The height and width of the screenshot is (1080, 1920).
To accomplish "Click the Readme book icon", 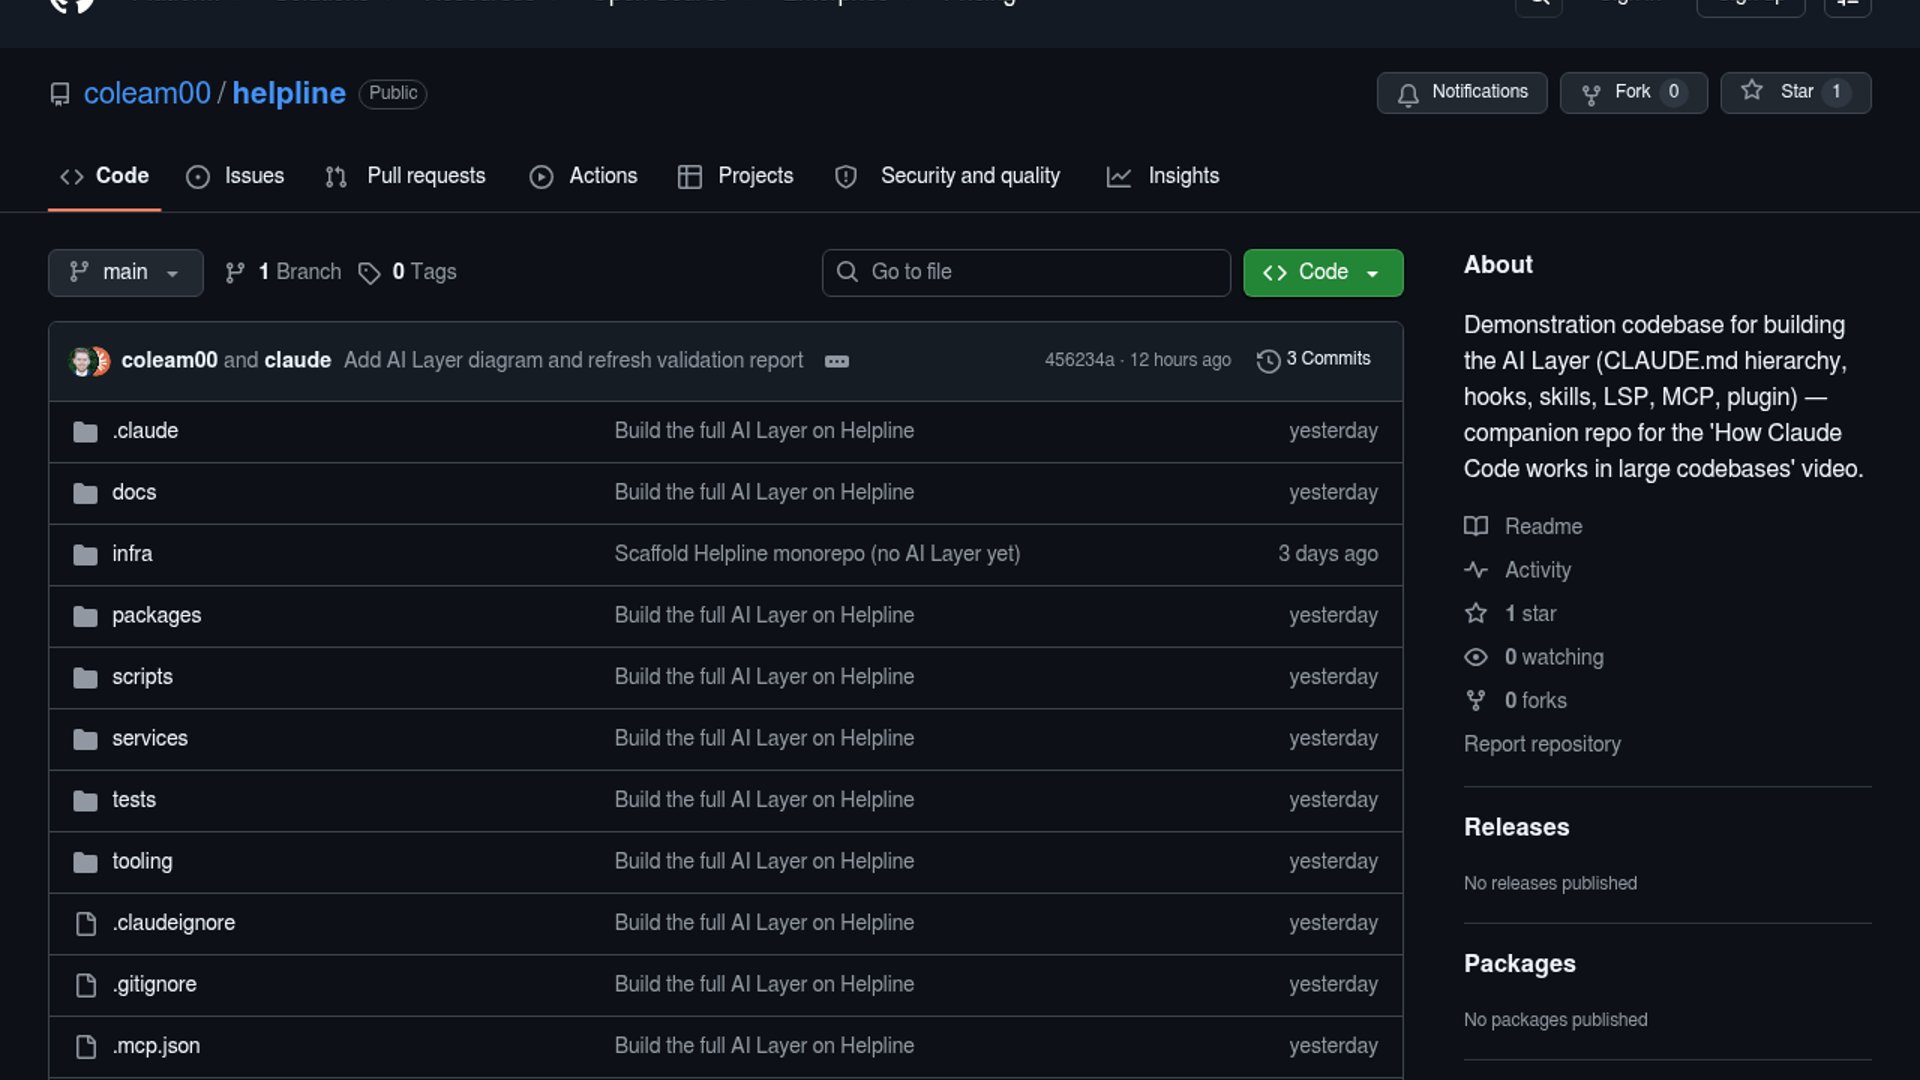I will 1476,526.
